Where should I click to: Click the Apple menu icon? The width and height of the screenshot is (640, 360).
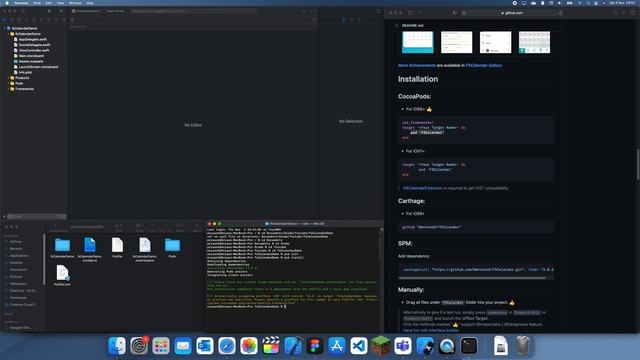pos(7,3)
